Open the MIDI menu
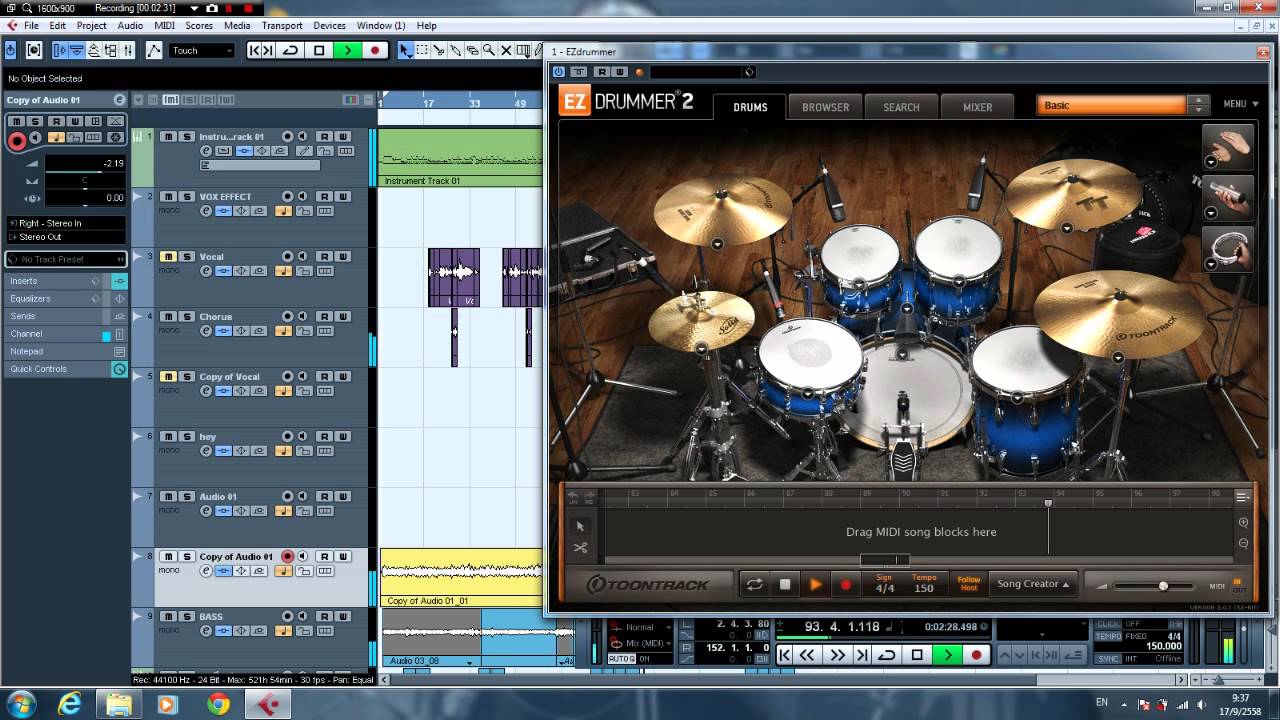 coord(164,25)
